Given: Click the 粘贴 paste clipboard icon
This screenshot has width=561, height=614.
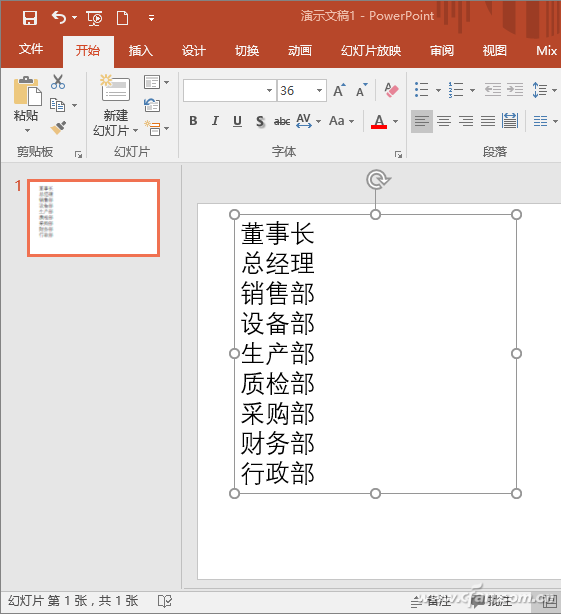Looking at the screenshot, I should 27,91.
